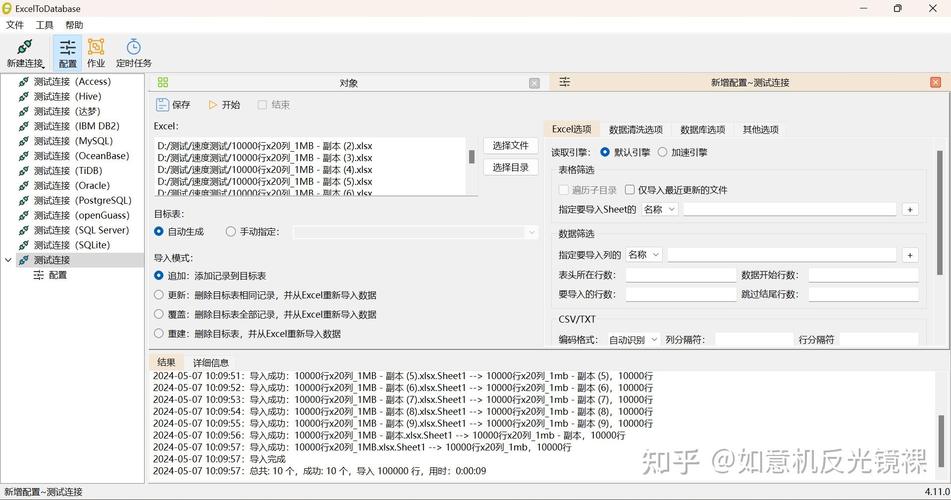Switch to Excel选项 tab
This screenshot has width=951, height=500.
571,129
